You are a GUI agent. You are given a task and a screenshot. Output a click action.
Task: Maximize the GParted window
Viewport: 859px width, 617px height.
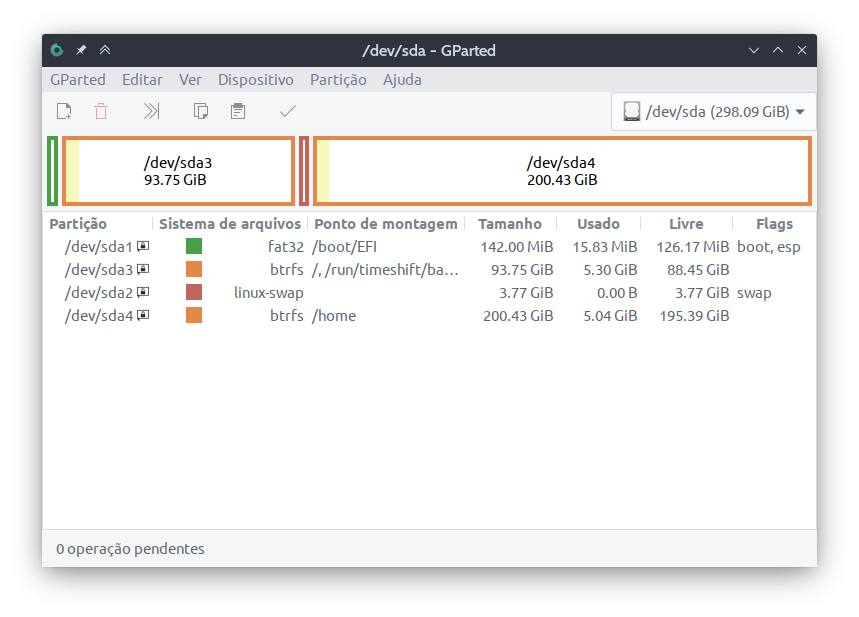click(x=778, y=50)
